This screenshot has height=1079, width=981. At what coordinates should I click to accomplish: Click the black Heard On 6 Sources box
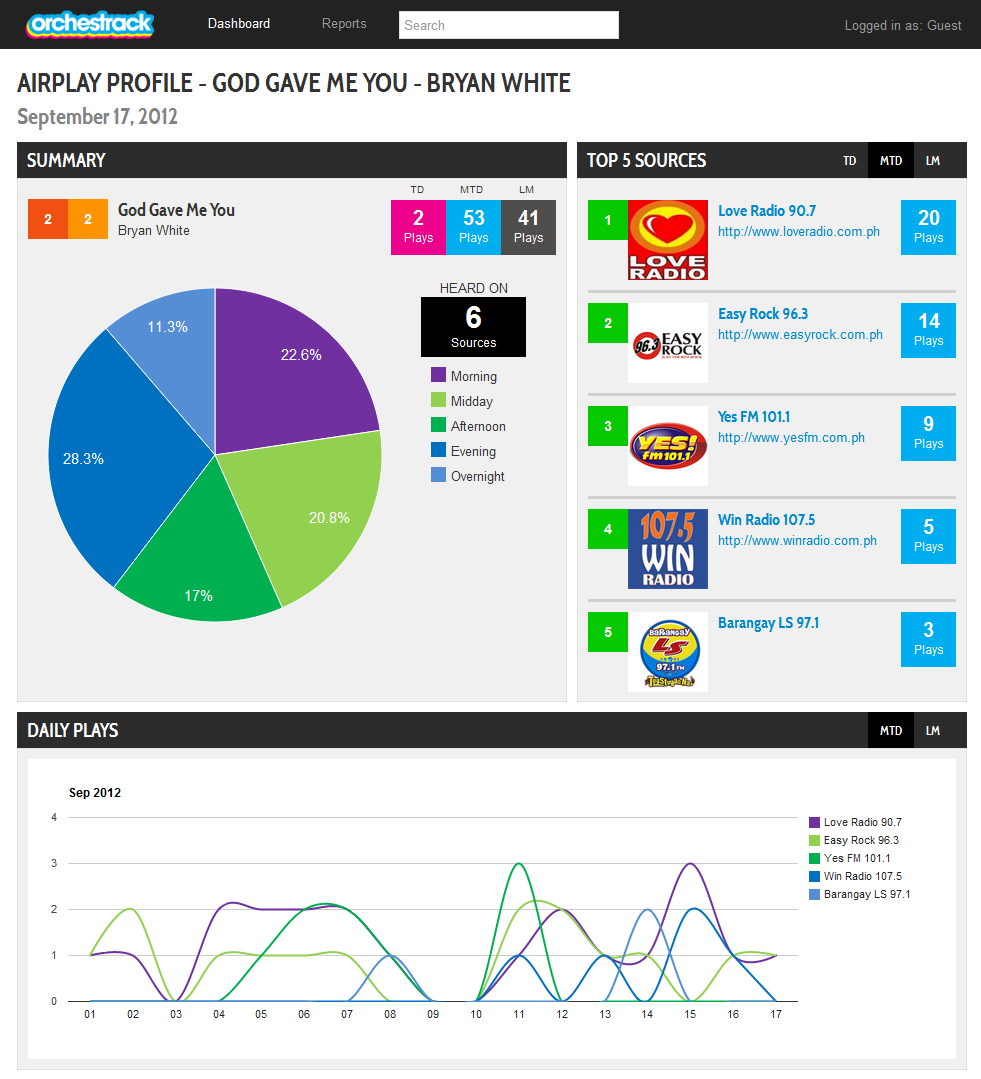tap(473, 327)
